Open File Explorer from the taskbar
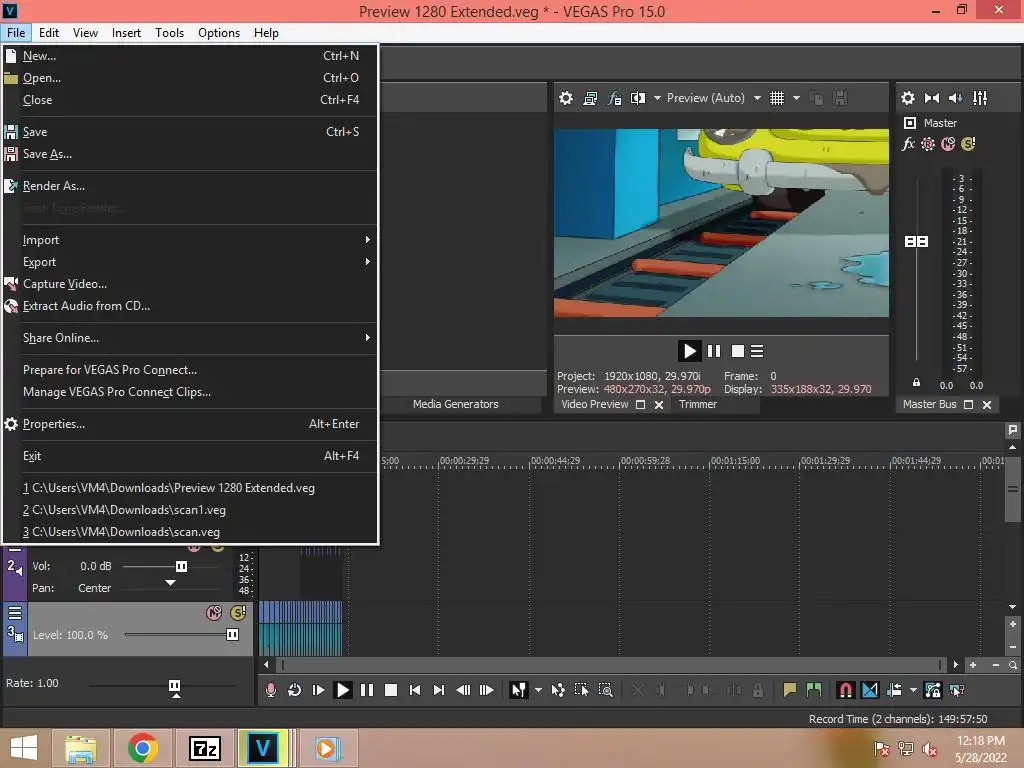1024x768 pixels. click(x=81, y=748)
